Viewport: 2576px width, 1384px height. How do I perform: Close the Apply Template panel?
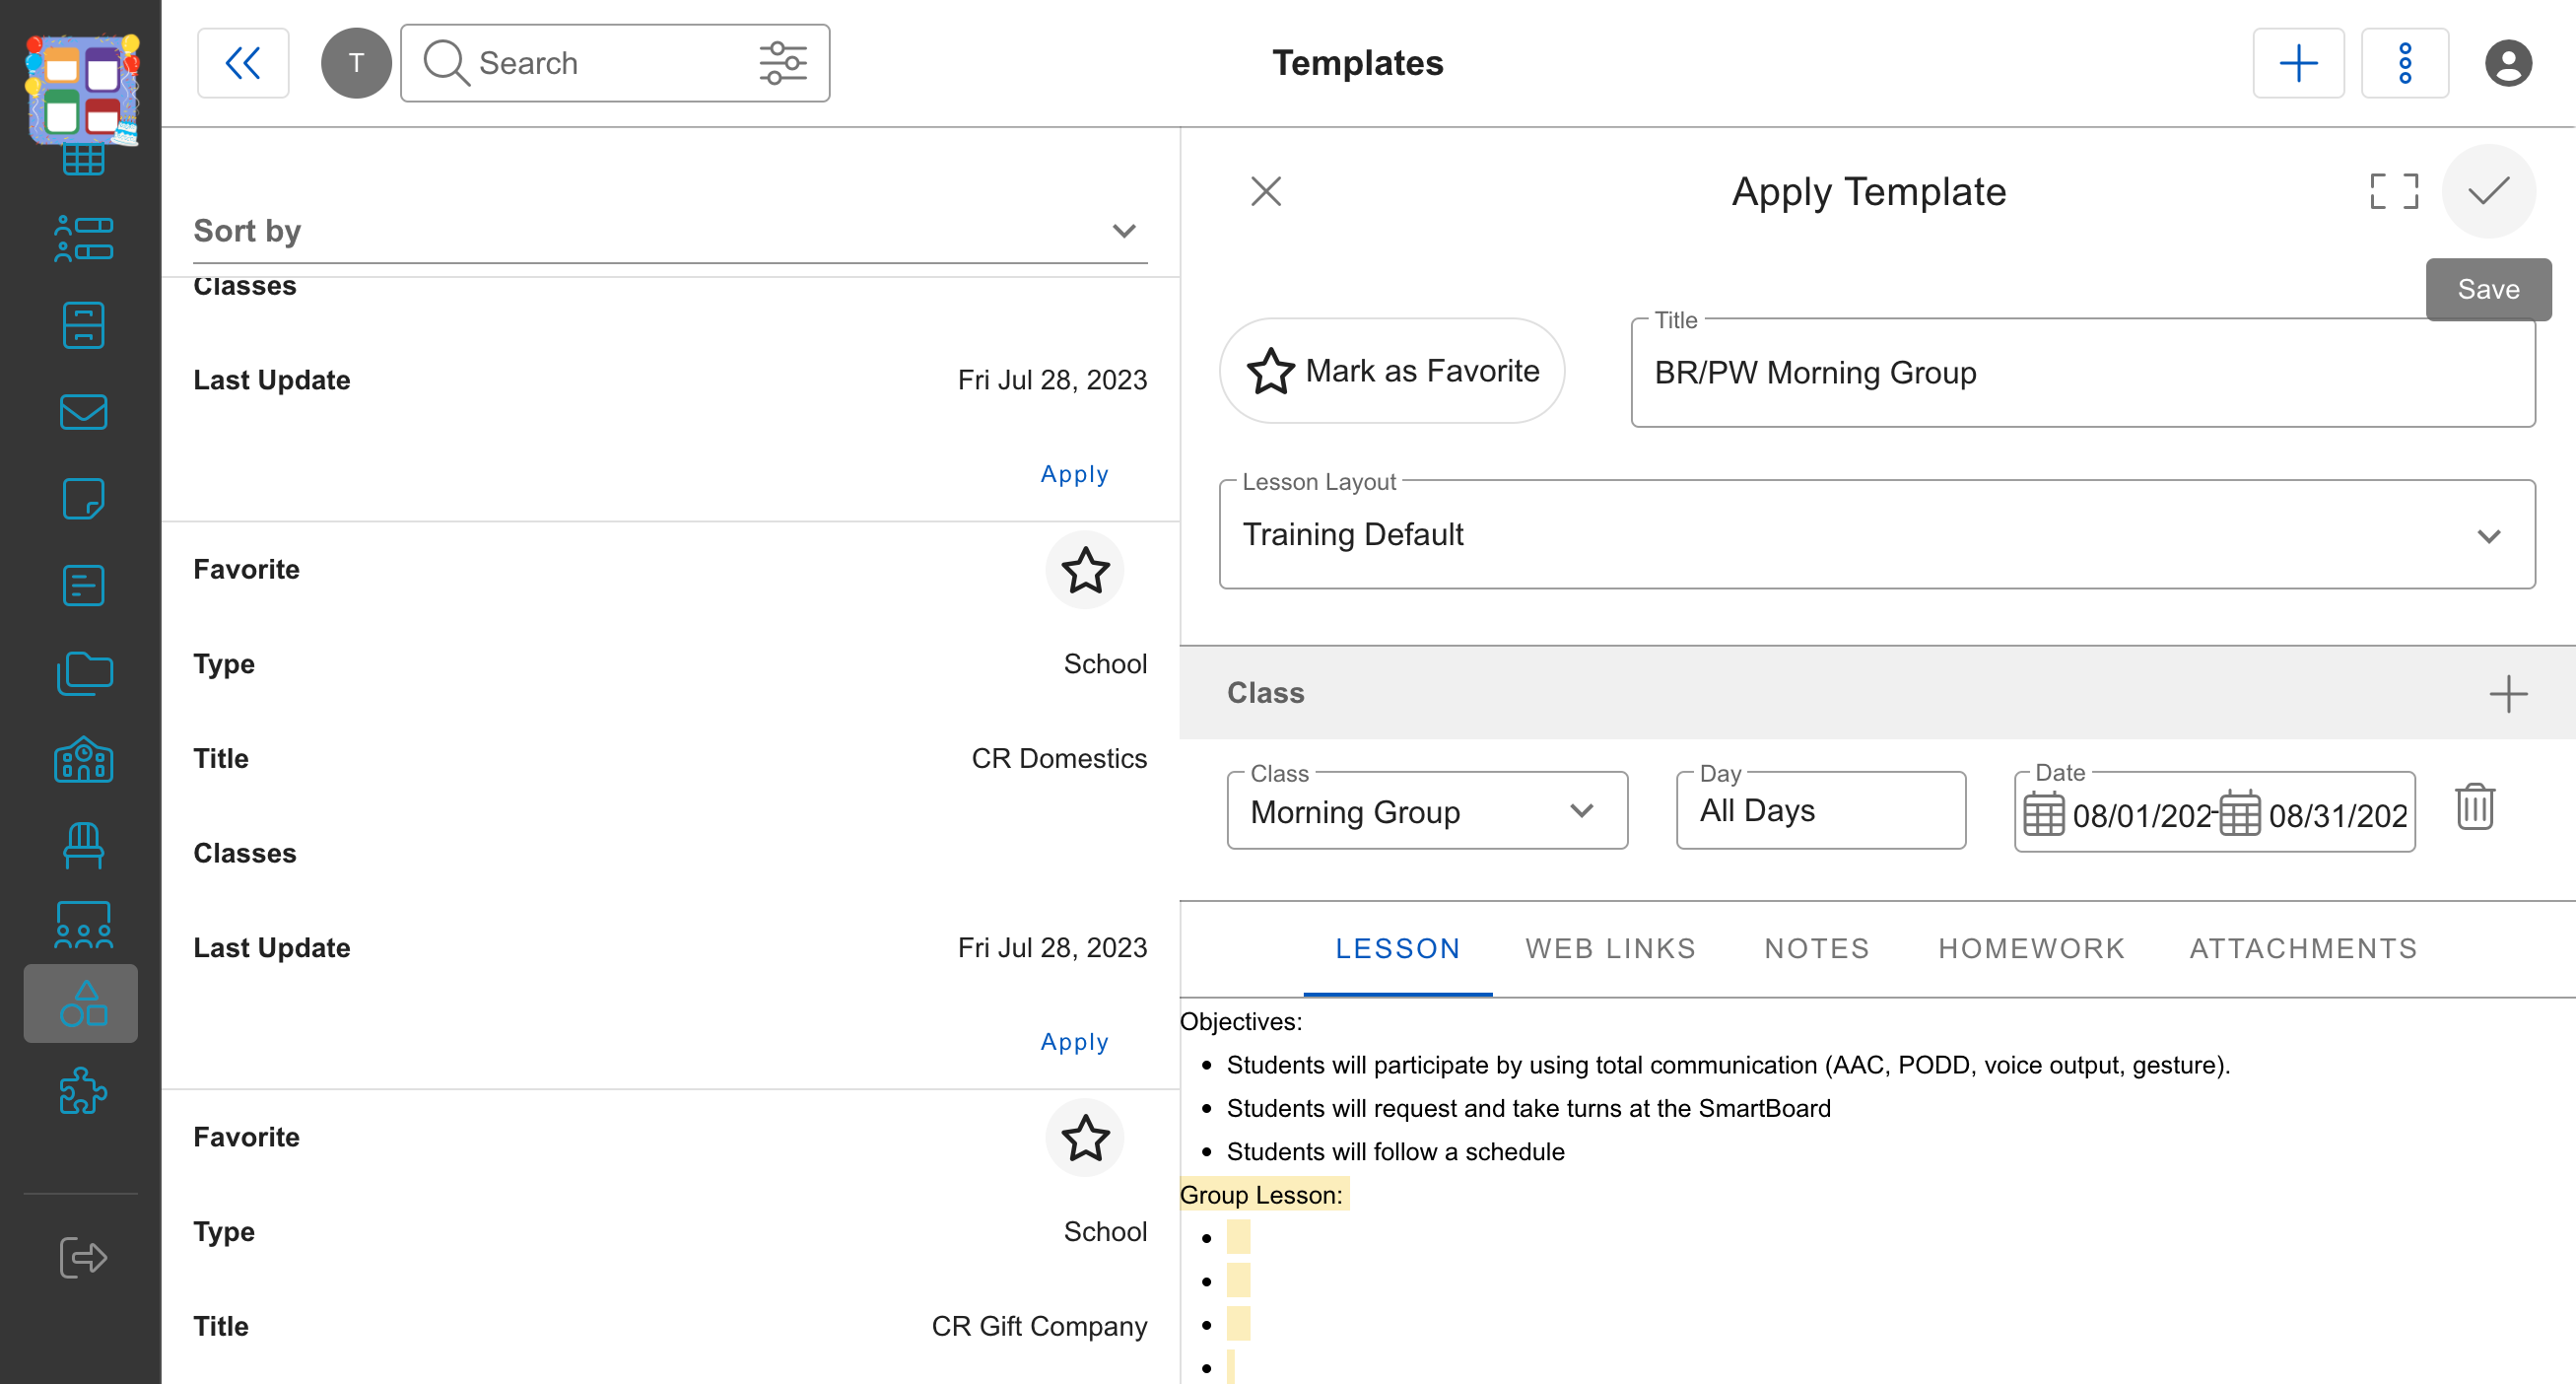1266,191
